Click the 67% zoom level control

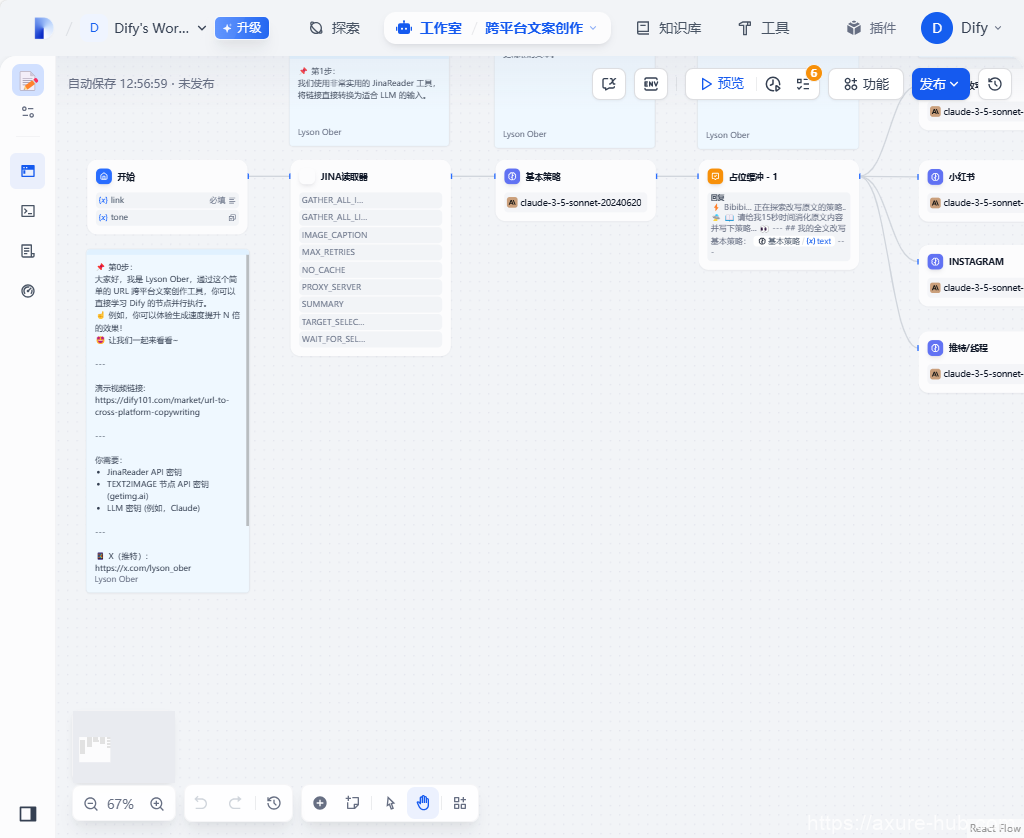pos(120,804)
